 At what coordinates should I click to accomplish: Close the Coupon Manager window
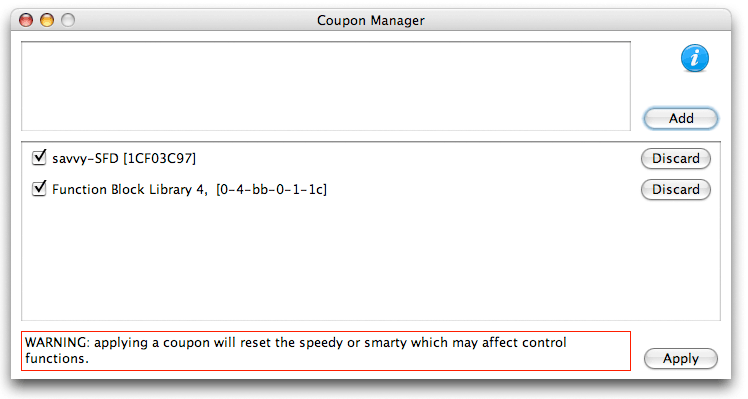[26, 20]
